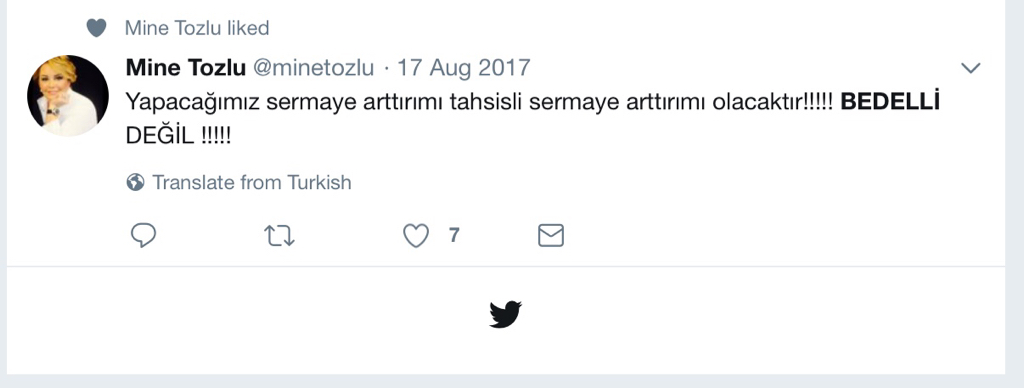Image resolution: width=1024 pixels, height=388 pixels.
Task: Open the 17 Aug 2017 timestamp
Action: (464, 67)
